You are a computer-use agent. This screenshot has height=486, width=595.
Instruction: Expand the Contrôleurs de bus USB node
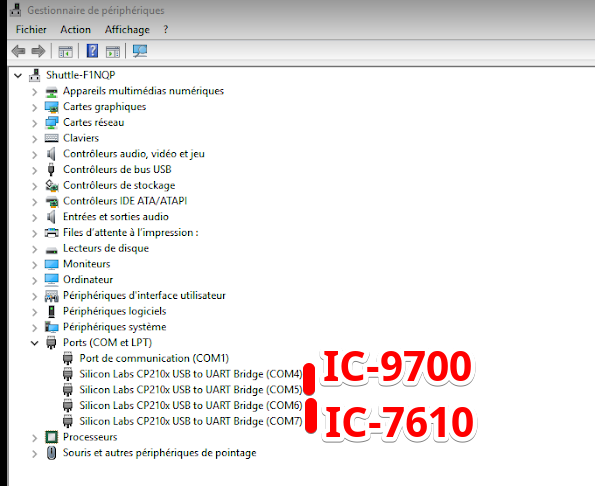click(x=35, y=170)
